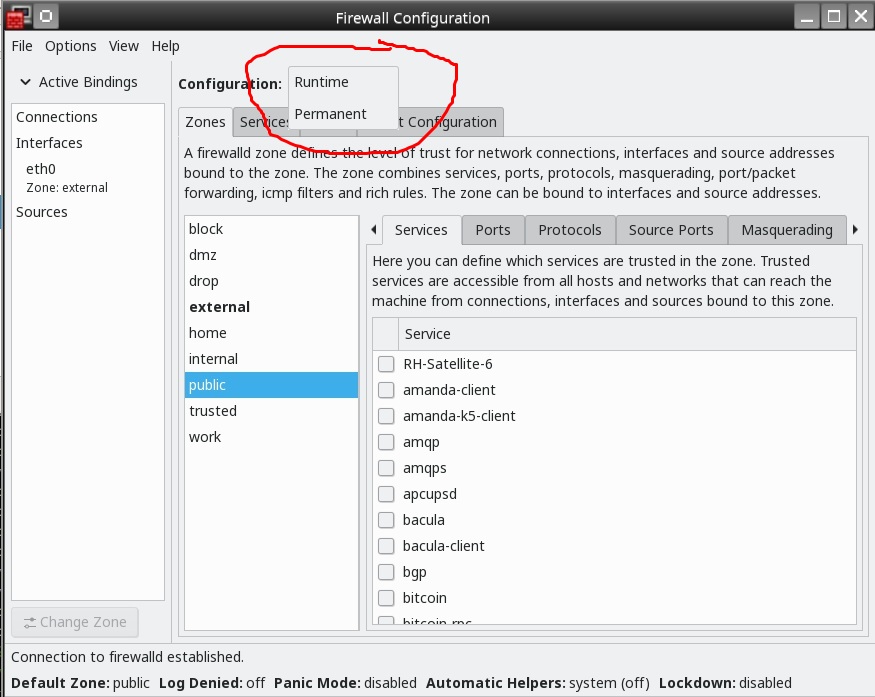Viewport: 875px width, 697px height.
Task: Select Runtime from the Configuration dropdown
Action: 321,82
